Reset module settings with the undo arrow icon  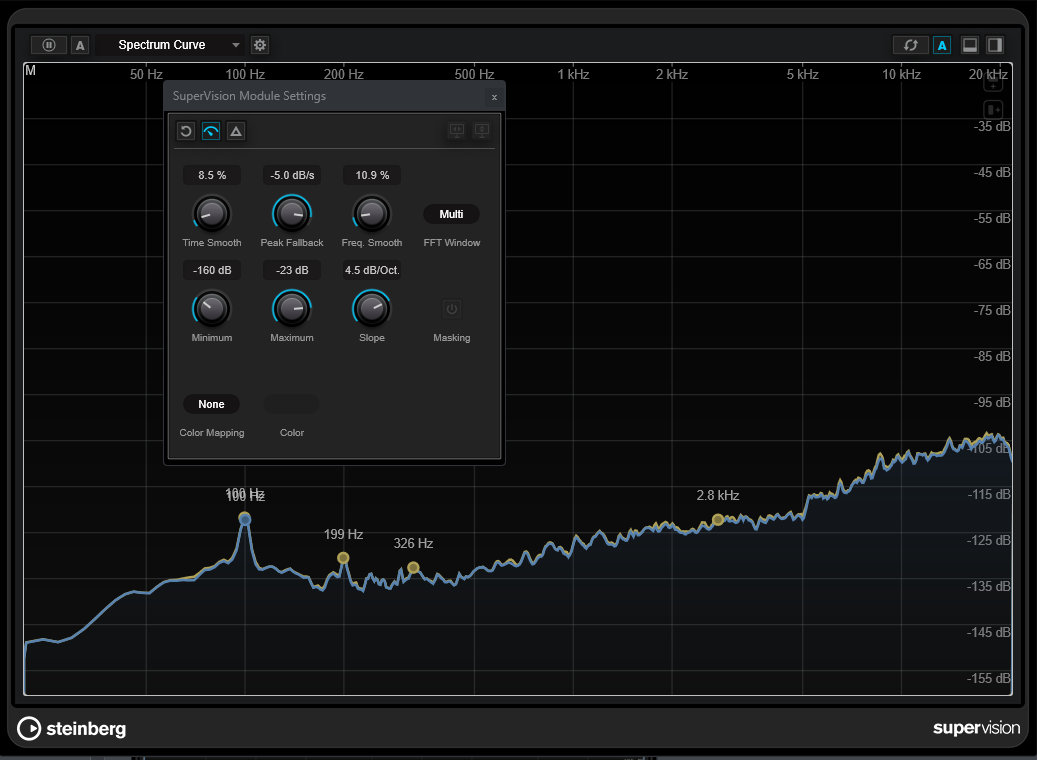click(186, 131)
